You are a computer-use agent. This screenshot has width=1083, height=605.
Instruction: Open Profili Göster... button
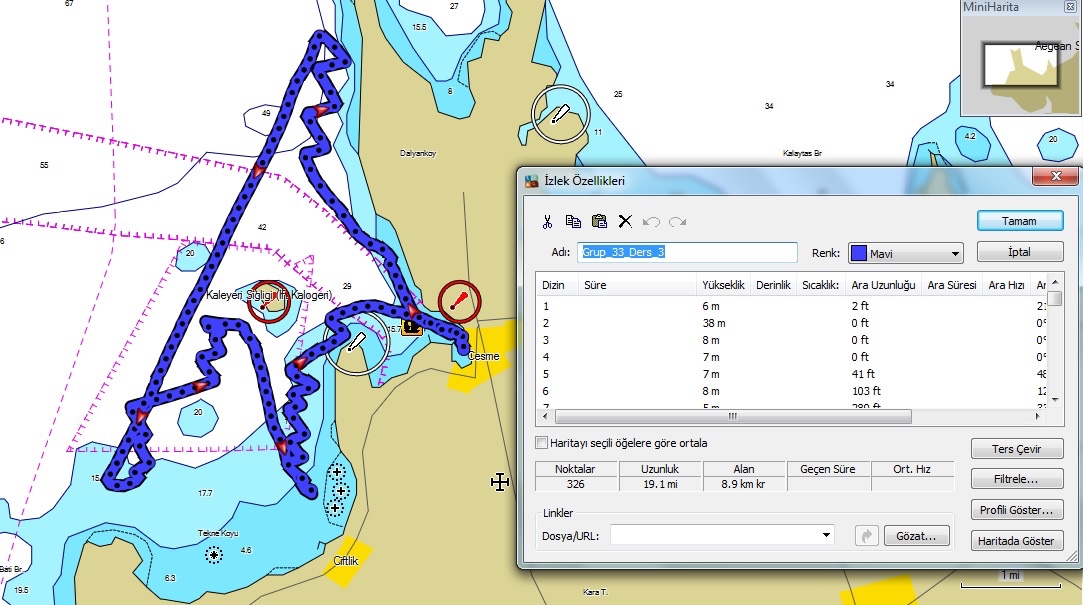(x=1017, y=510)
